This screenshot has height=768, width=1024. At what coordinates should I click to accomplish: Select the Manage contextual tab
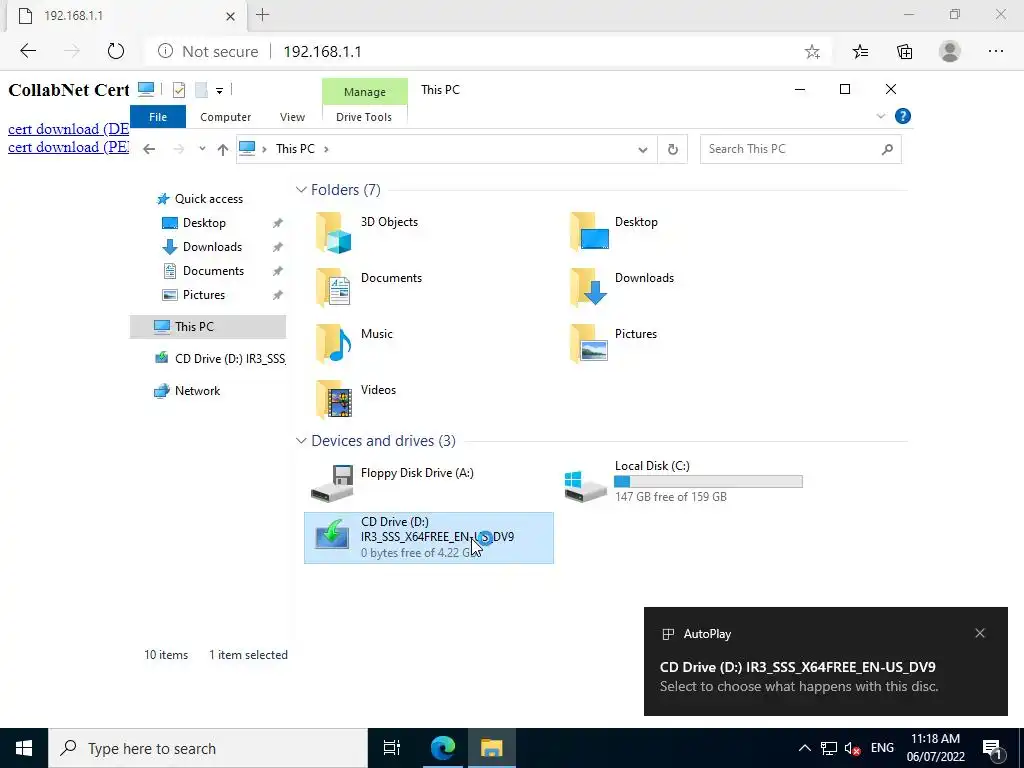pos(364,92)
